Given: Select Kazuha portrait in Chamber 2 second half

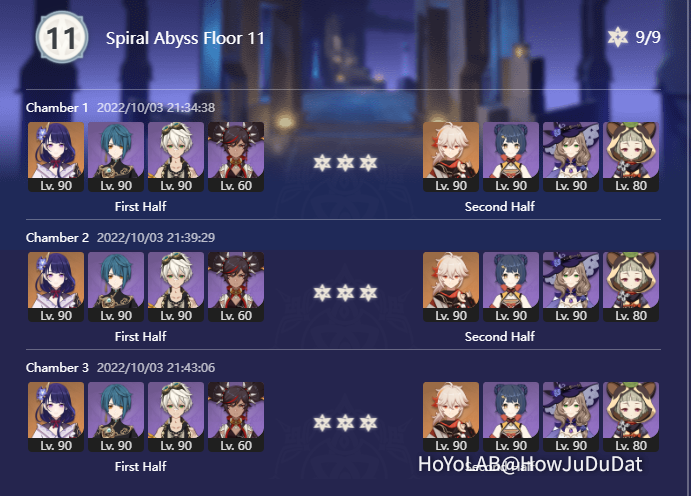Looking at the screenshot, I should click(x=451, y=287).
